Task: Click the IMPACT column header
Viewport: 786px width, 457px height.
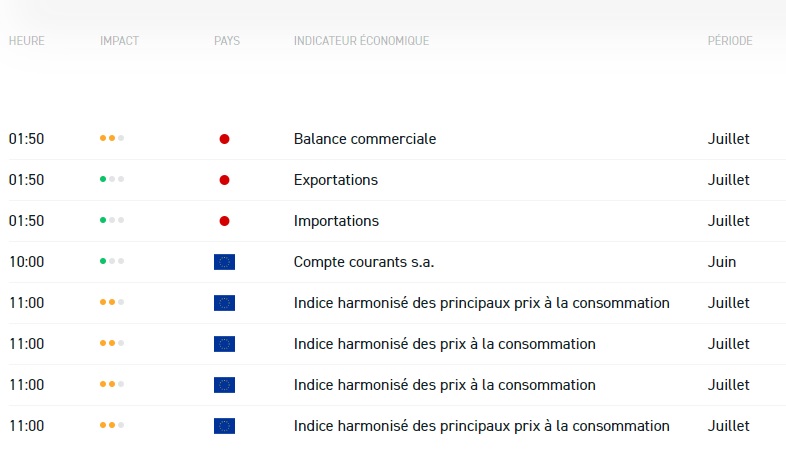Action: [120, 41]
